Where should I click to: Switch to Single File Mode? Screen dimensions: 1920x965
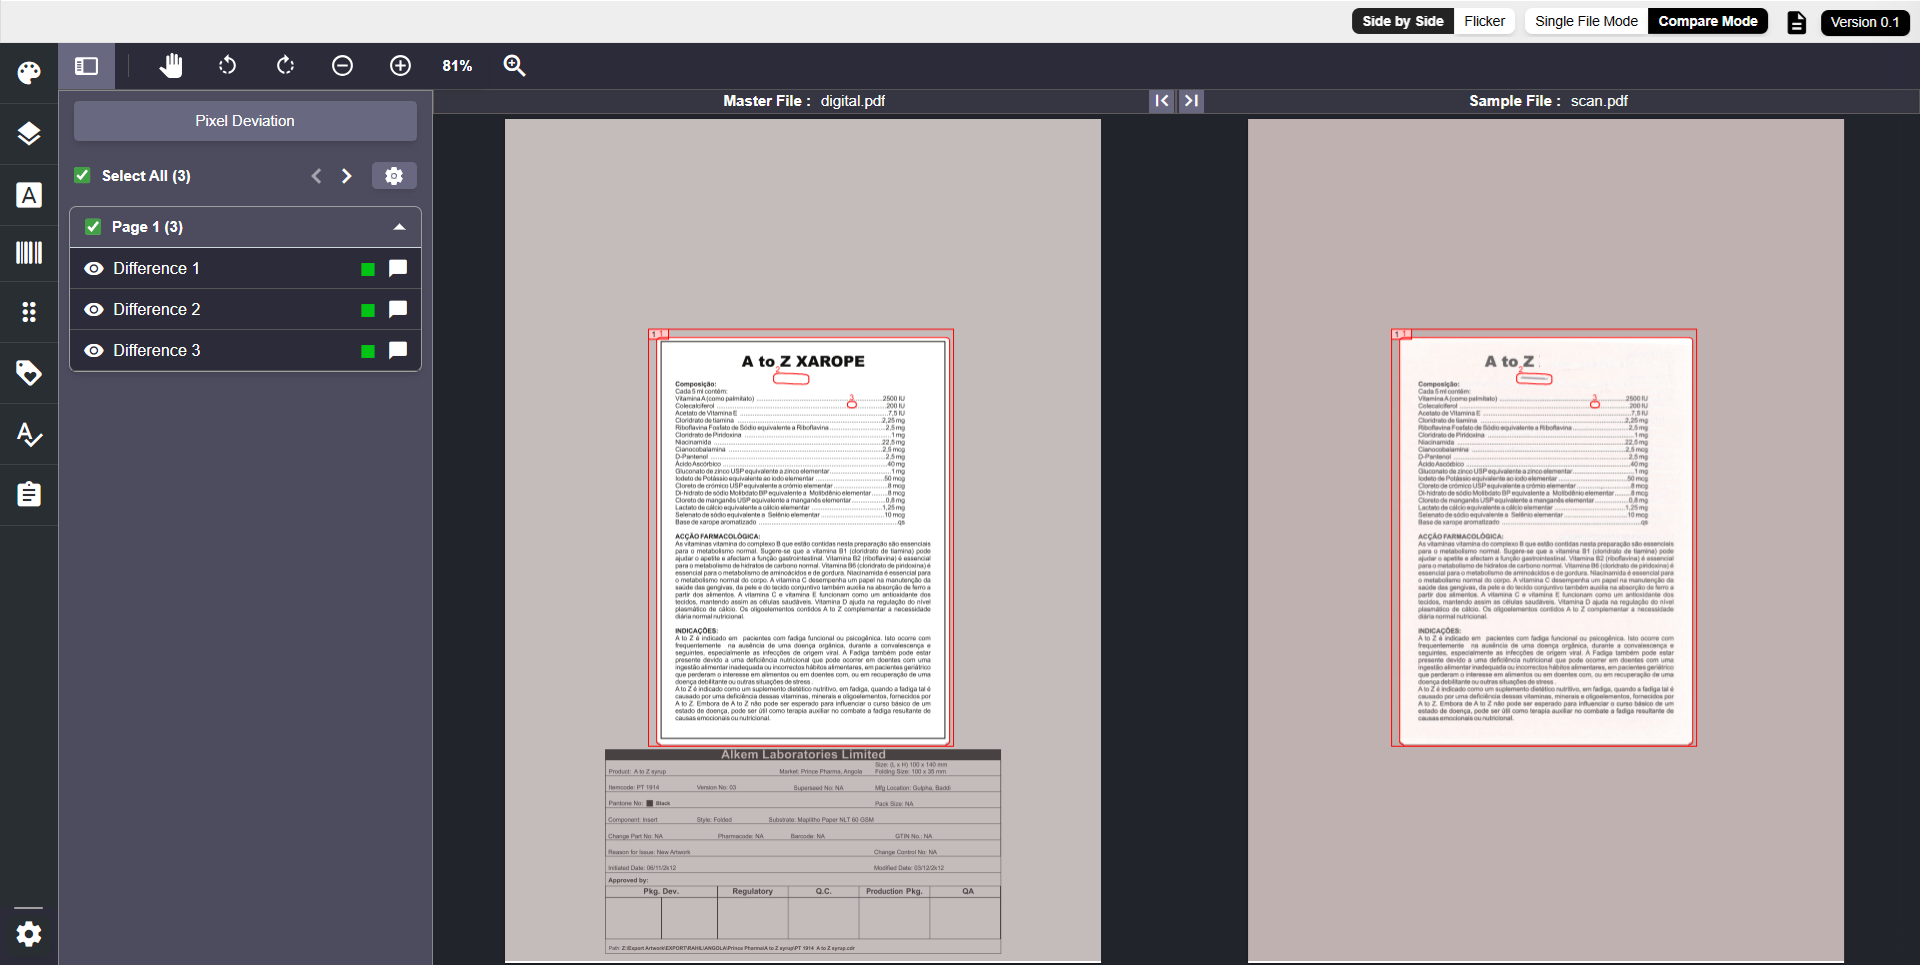[1586, 21]
